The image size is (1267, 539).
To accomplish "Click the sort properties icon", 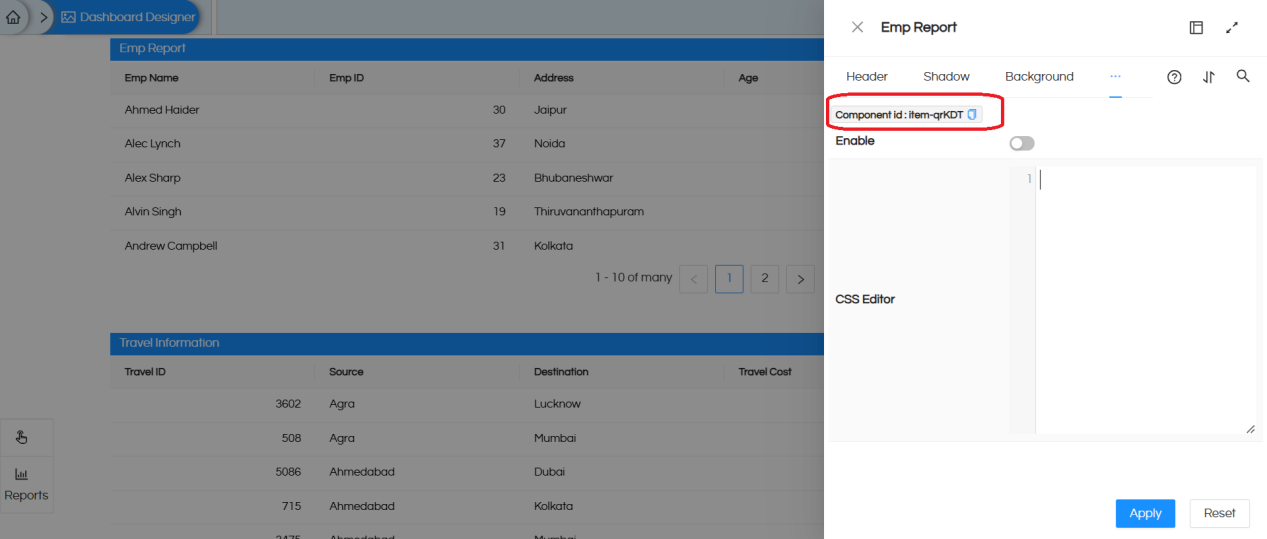I will coord(1209,77).
